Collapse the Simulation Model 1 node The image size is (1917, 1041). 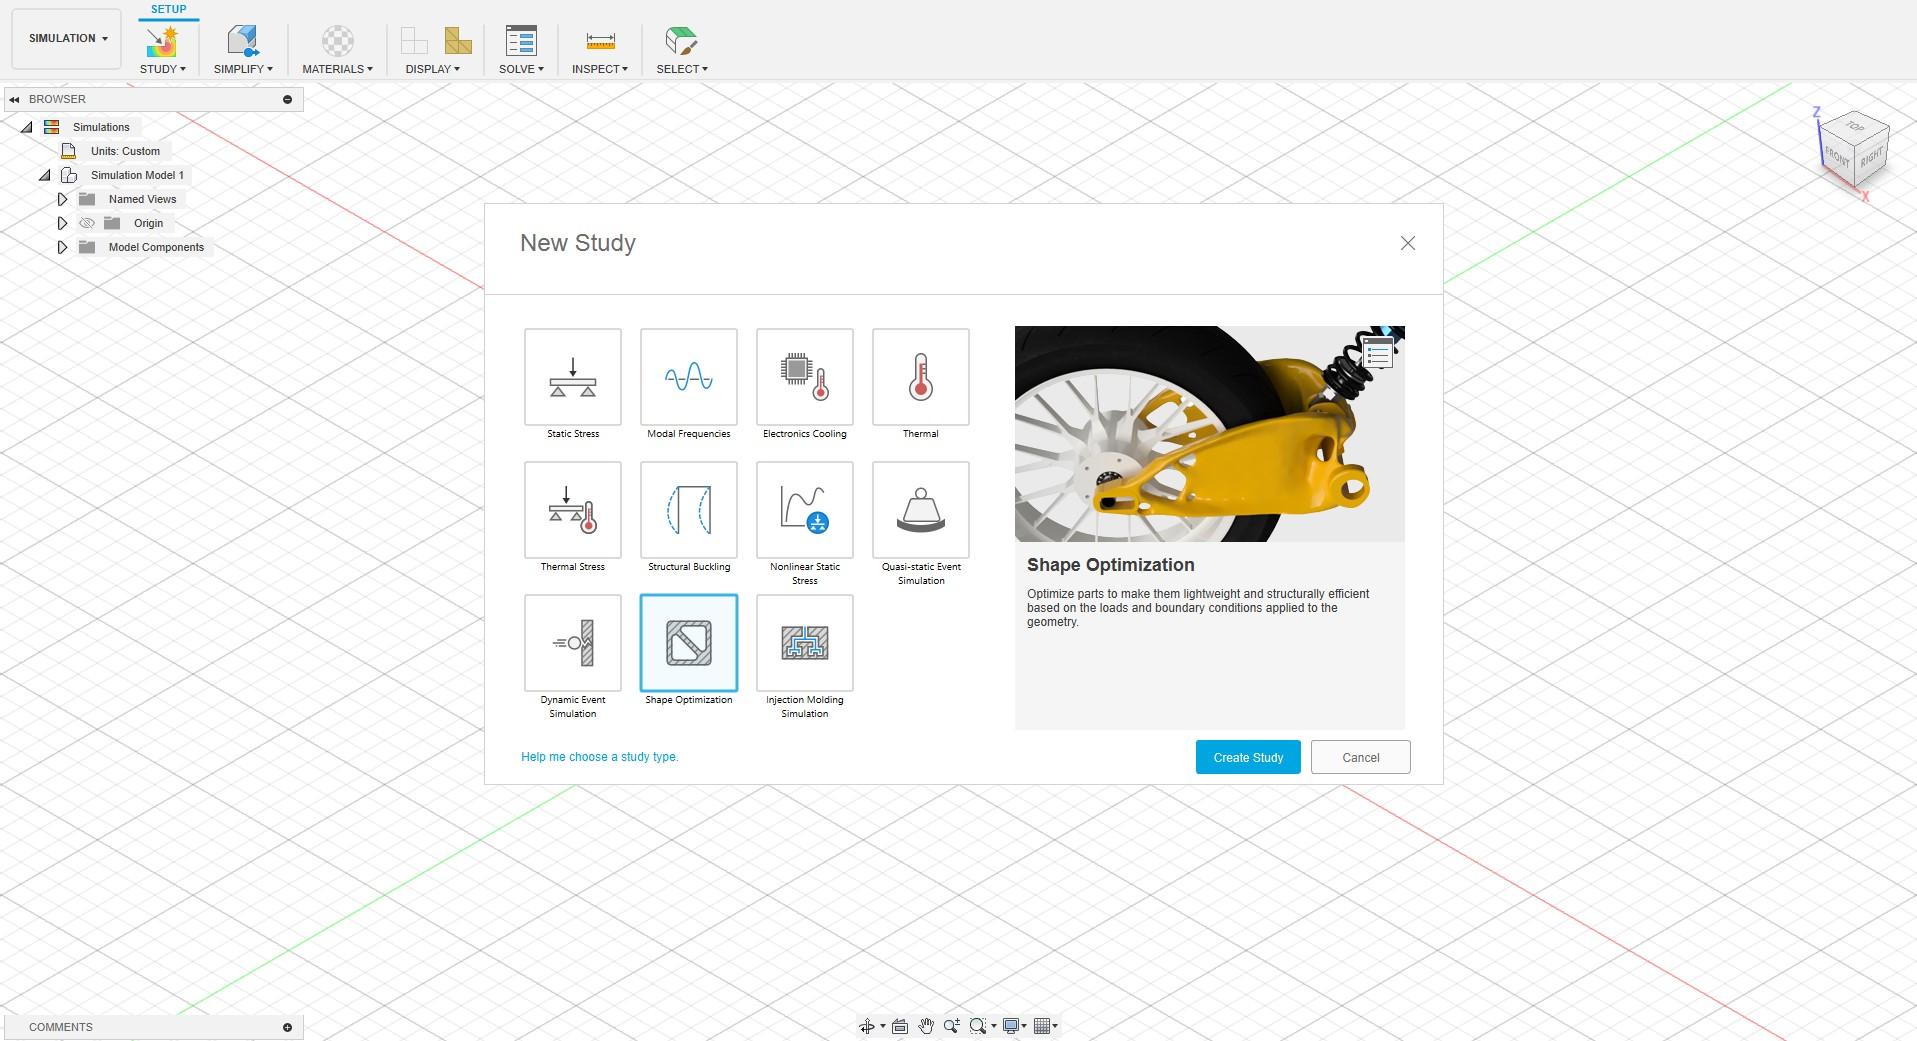tap(45, 175)
